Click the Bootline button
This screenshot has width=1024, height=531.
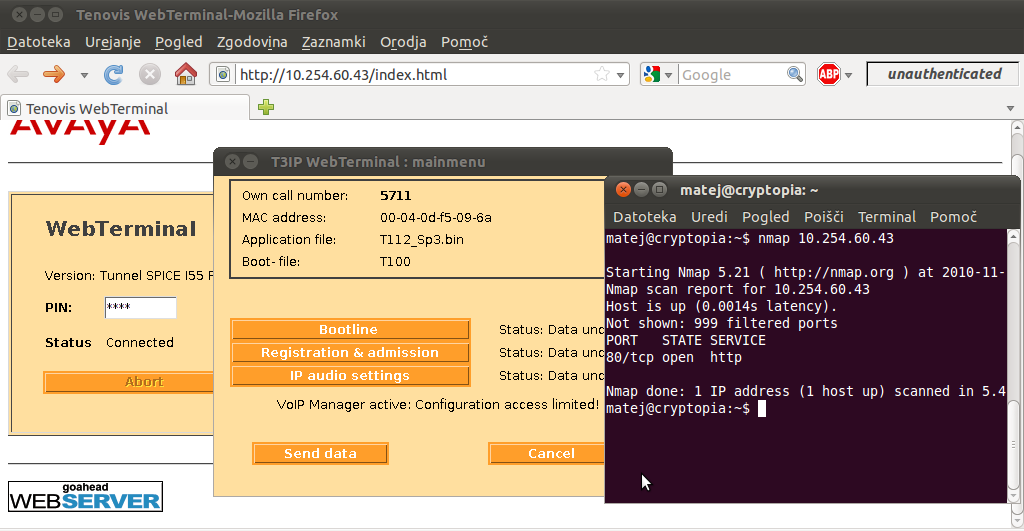tap(350, 329)
